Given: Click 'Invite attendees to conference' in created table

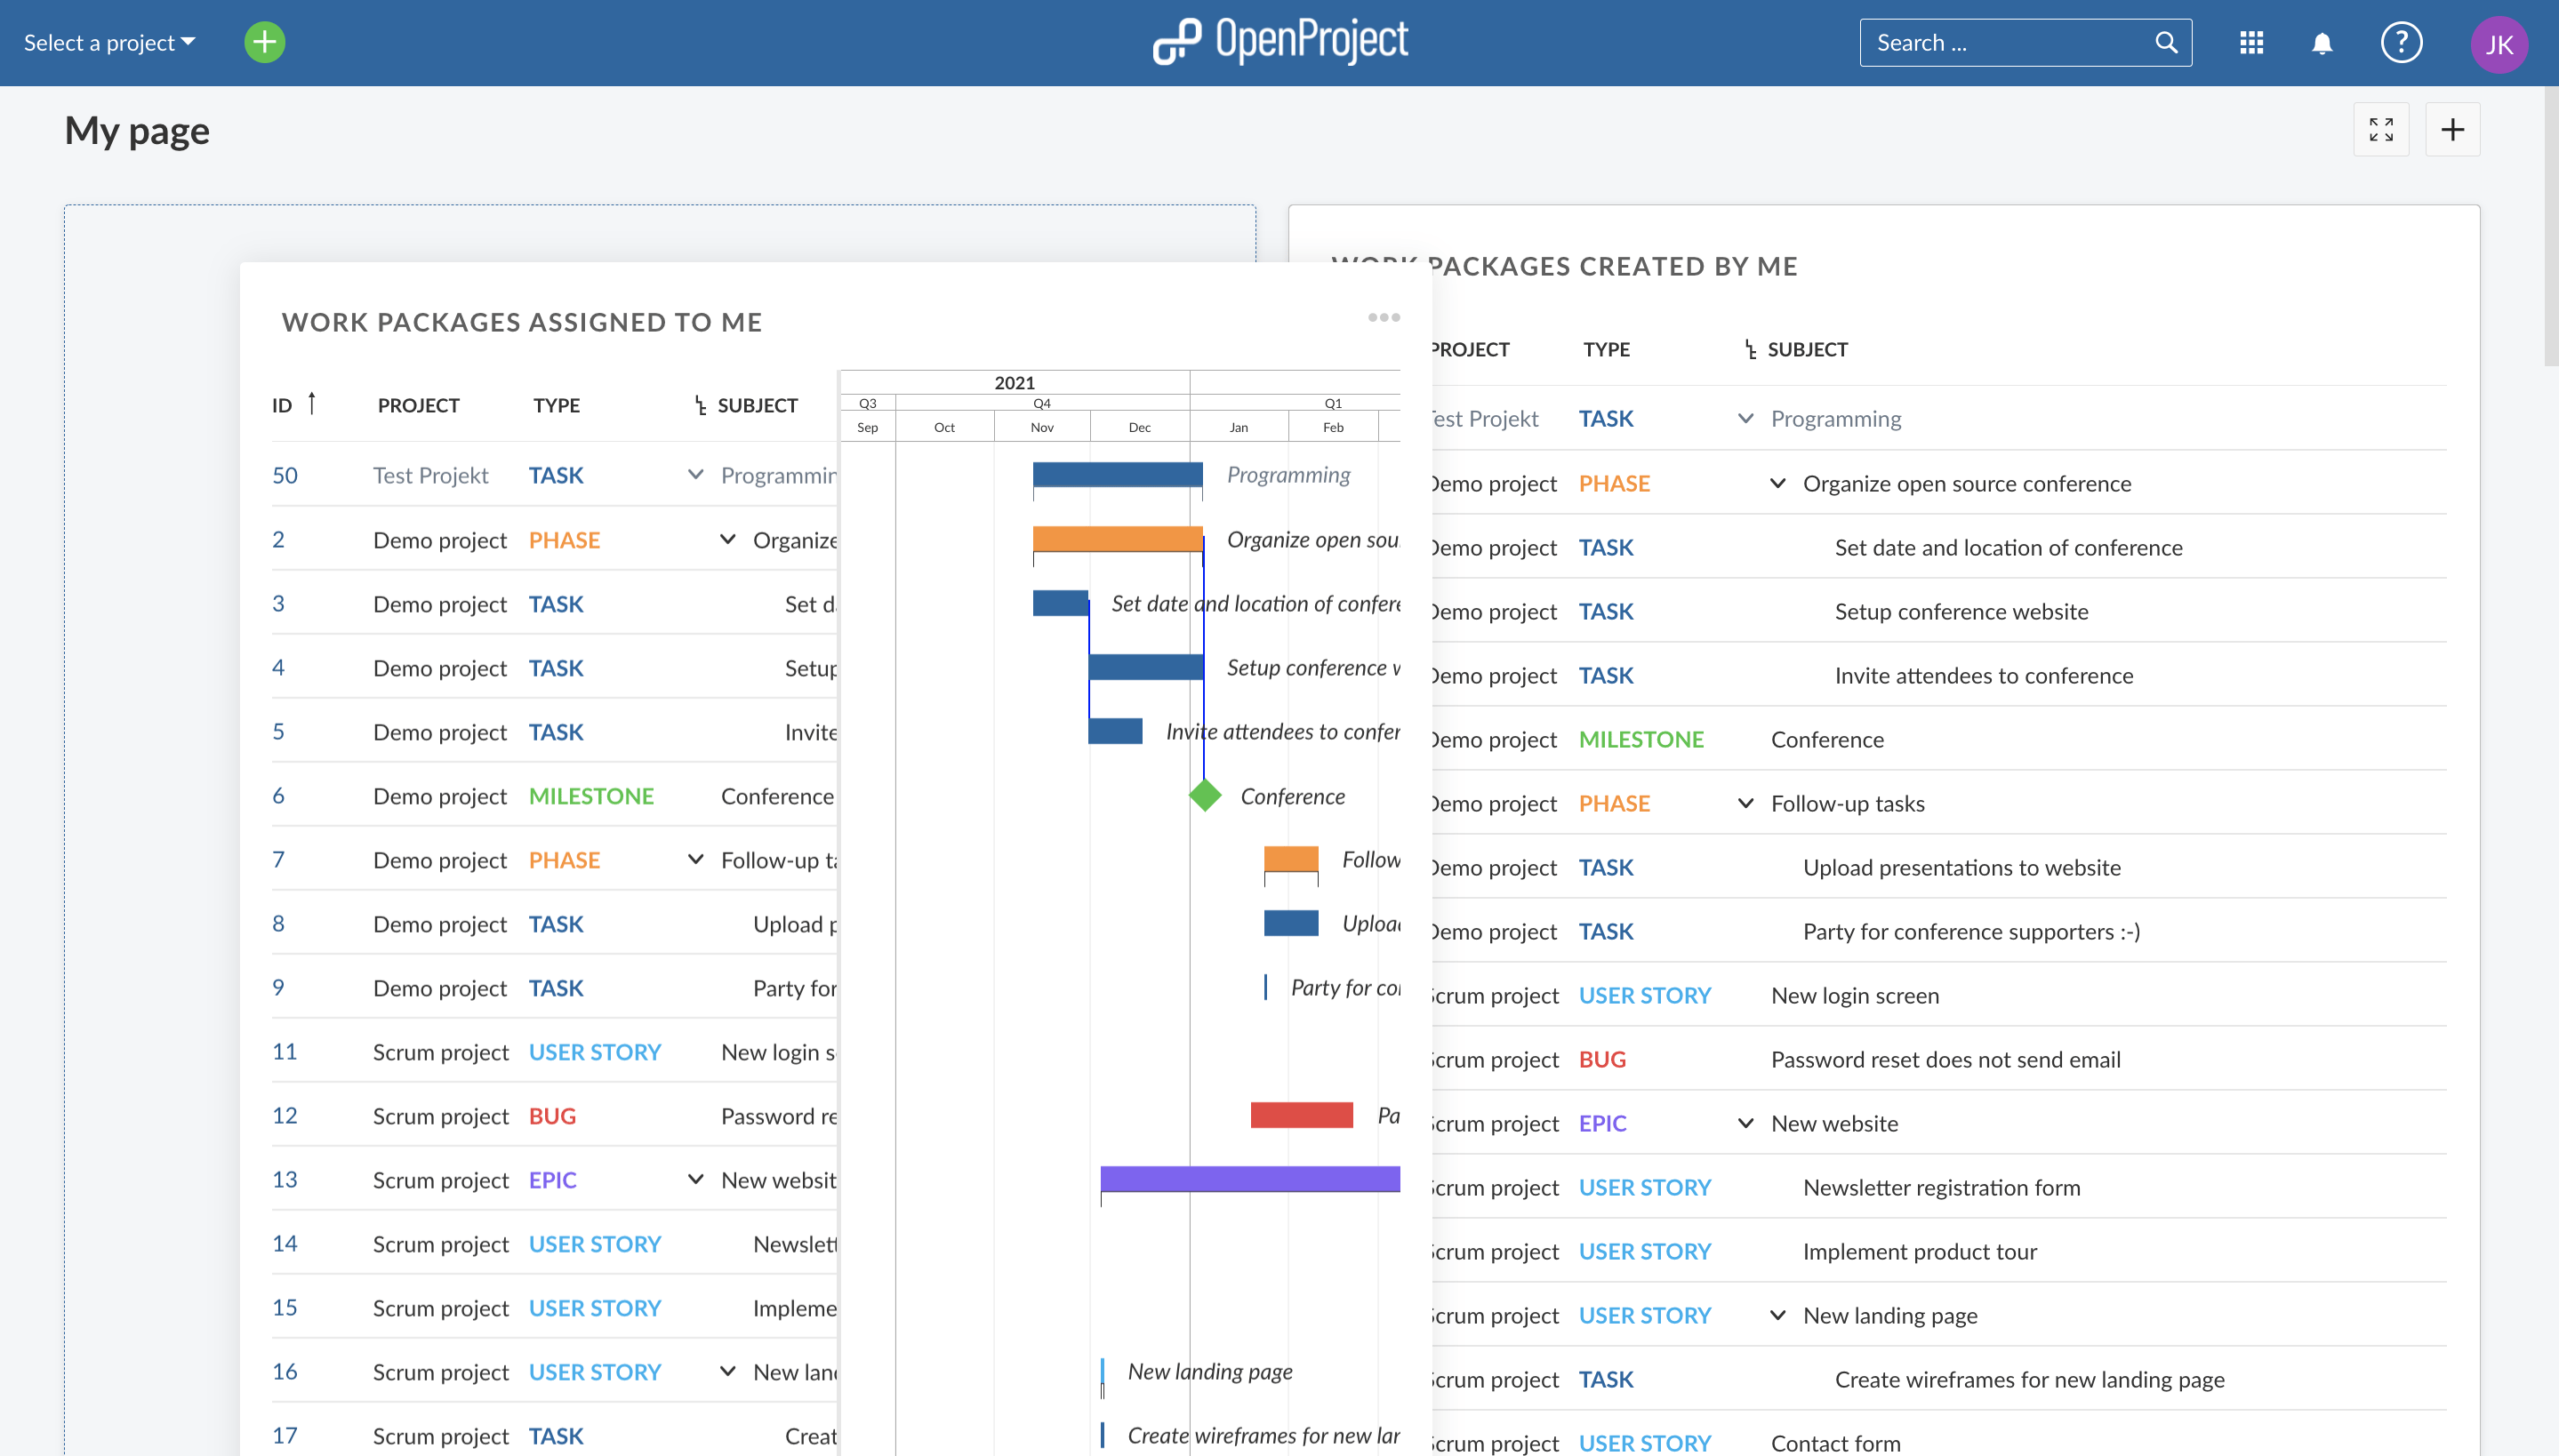Looking at the screenshot, I should [1983, 675].
